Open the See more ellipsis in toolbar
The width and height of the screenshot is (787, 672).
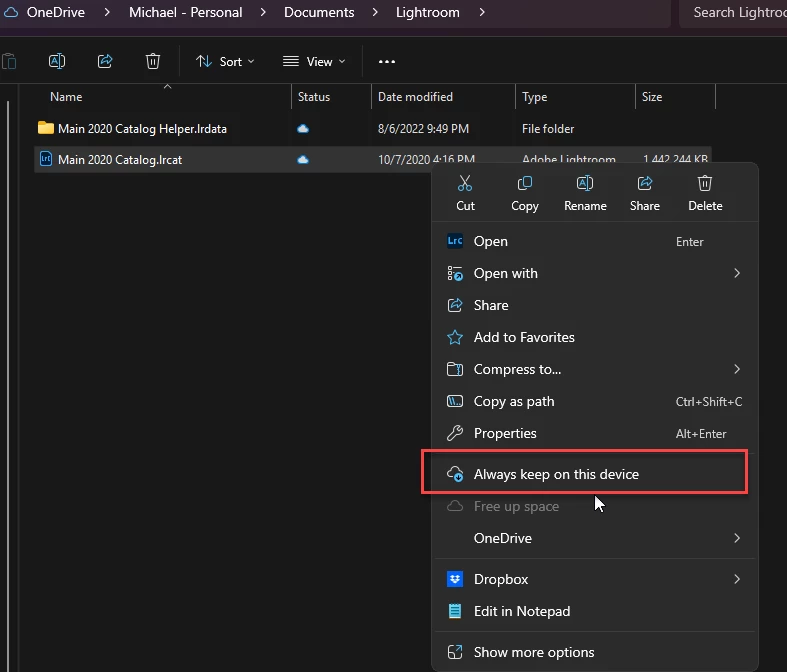click(x=386, y=61)
